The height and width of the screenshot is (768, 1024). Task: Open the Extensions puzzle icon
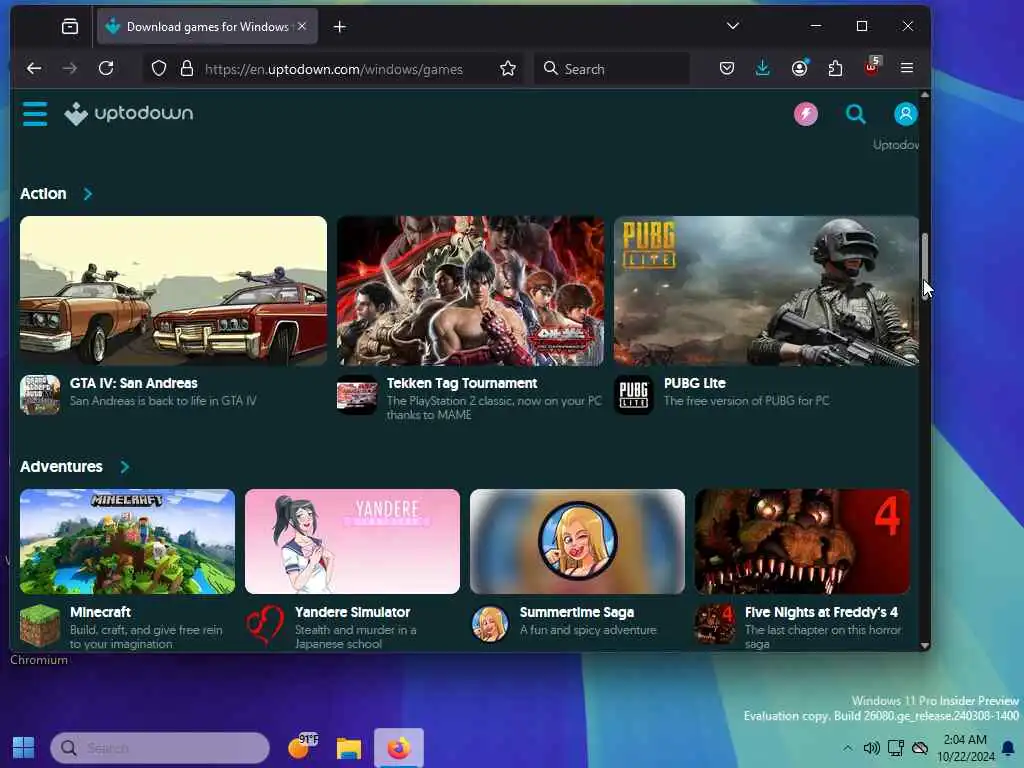point(835,68)
